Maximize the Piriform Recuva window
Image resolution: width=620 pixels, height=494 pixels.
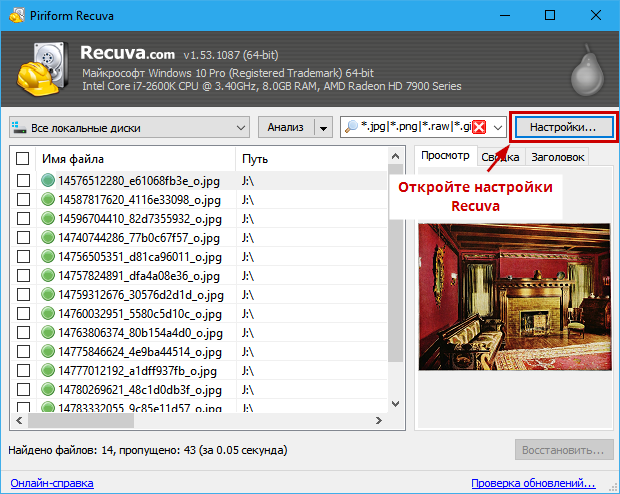tap(550, 15)
